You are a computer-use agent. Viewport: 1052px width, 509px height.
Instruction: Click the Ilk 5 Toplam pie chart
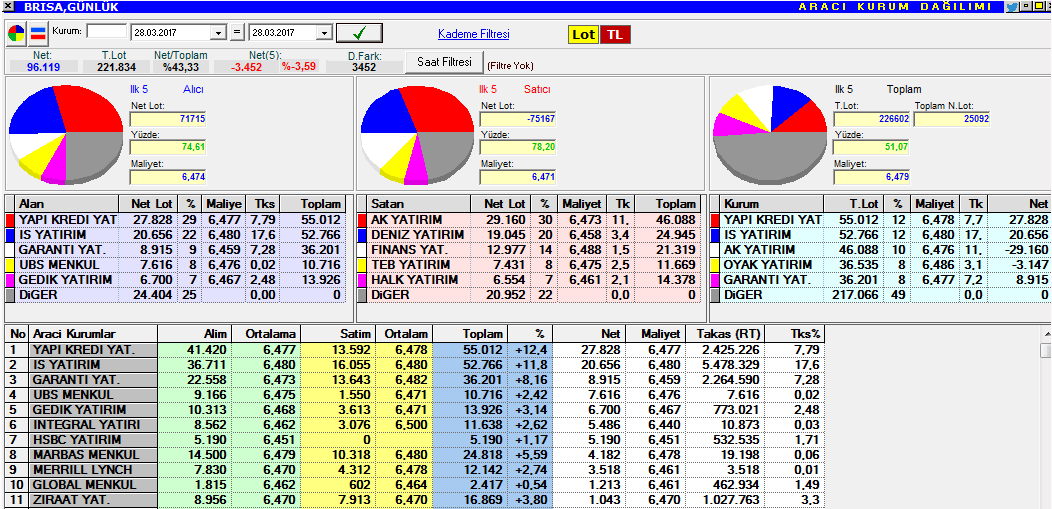(770, 134)
